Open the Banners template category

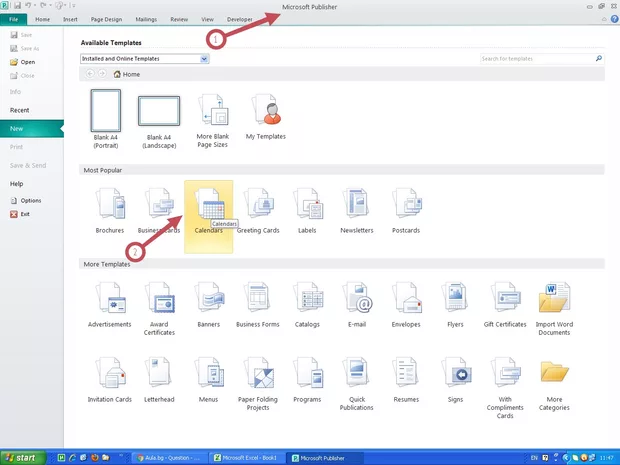pyautogui.click(x=209, y=298)
